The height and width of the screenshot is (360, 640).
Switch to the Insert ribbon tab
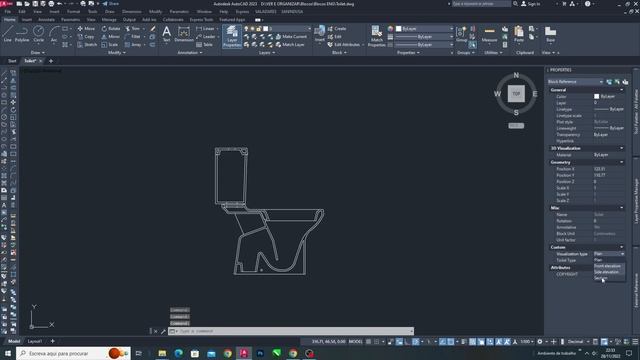(27, 20)
